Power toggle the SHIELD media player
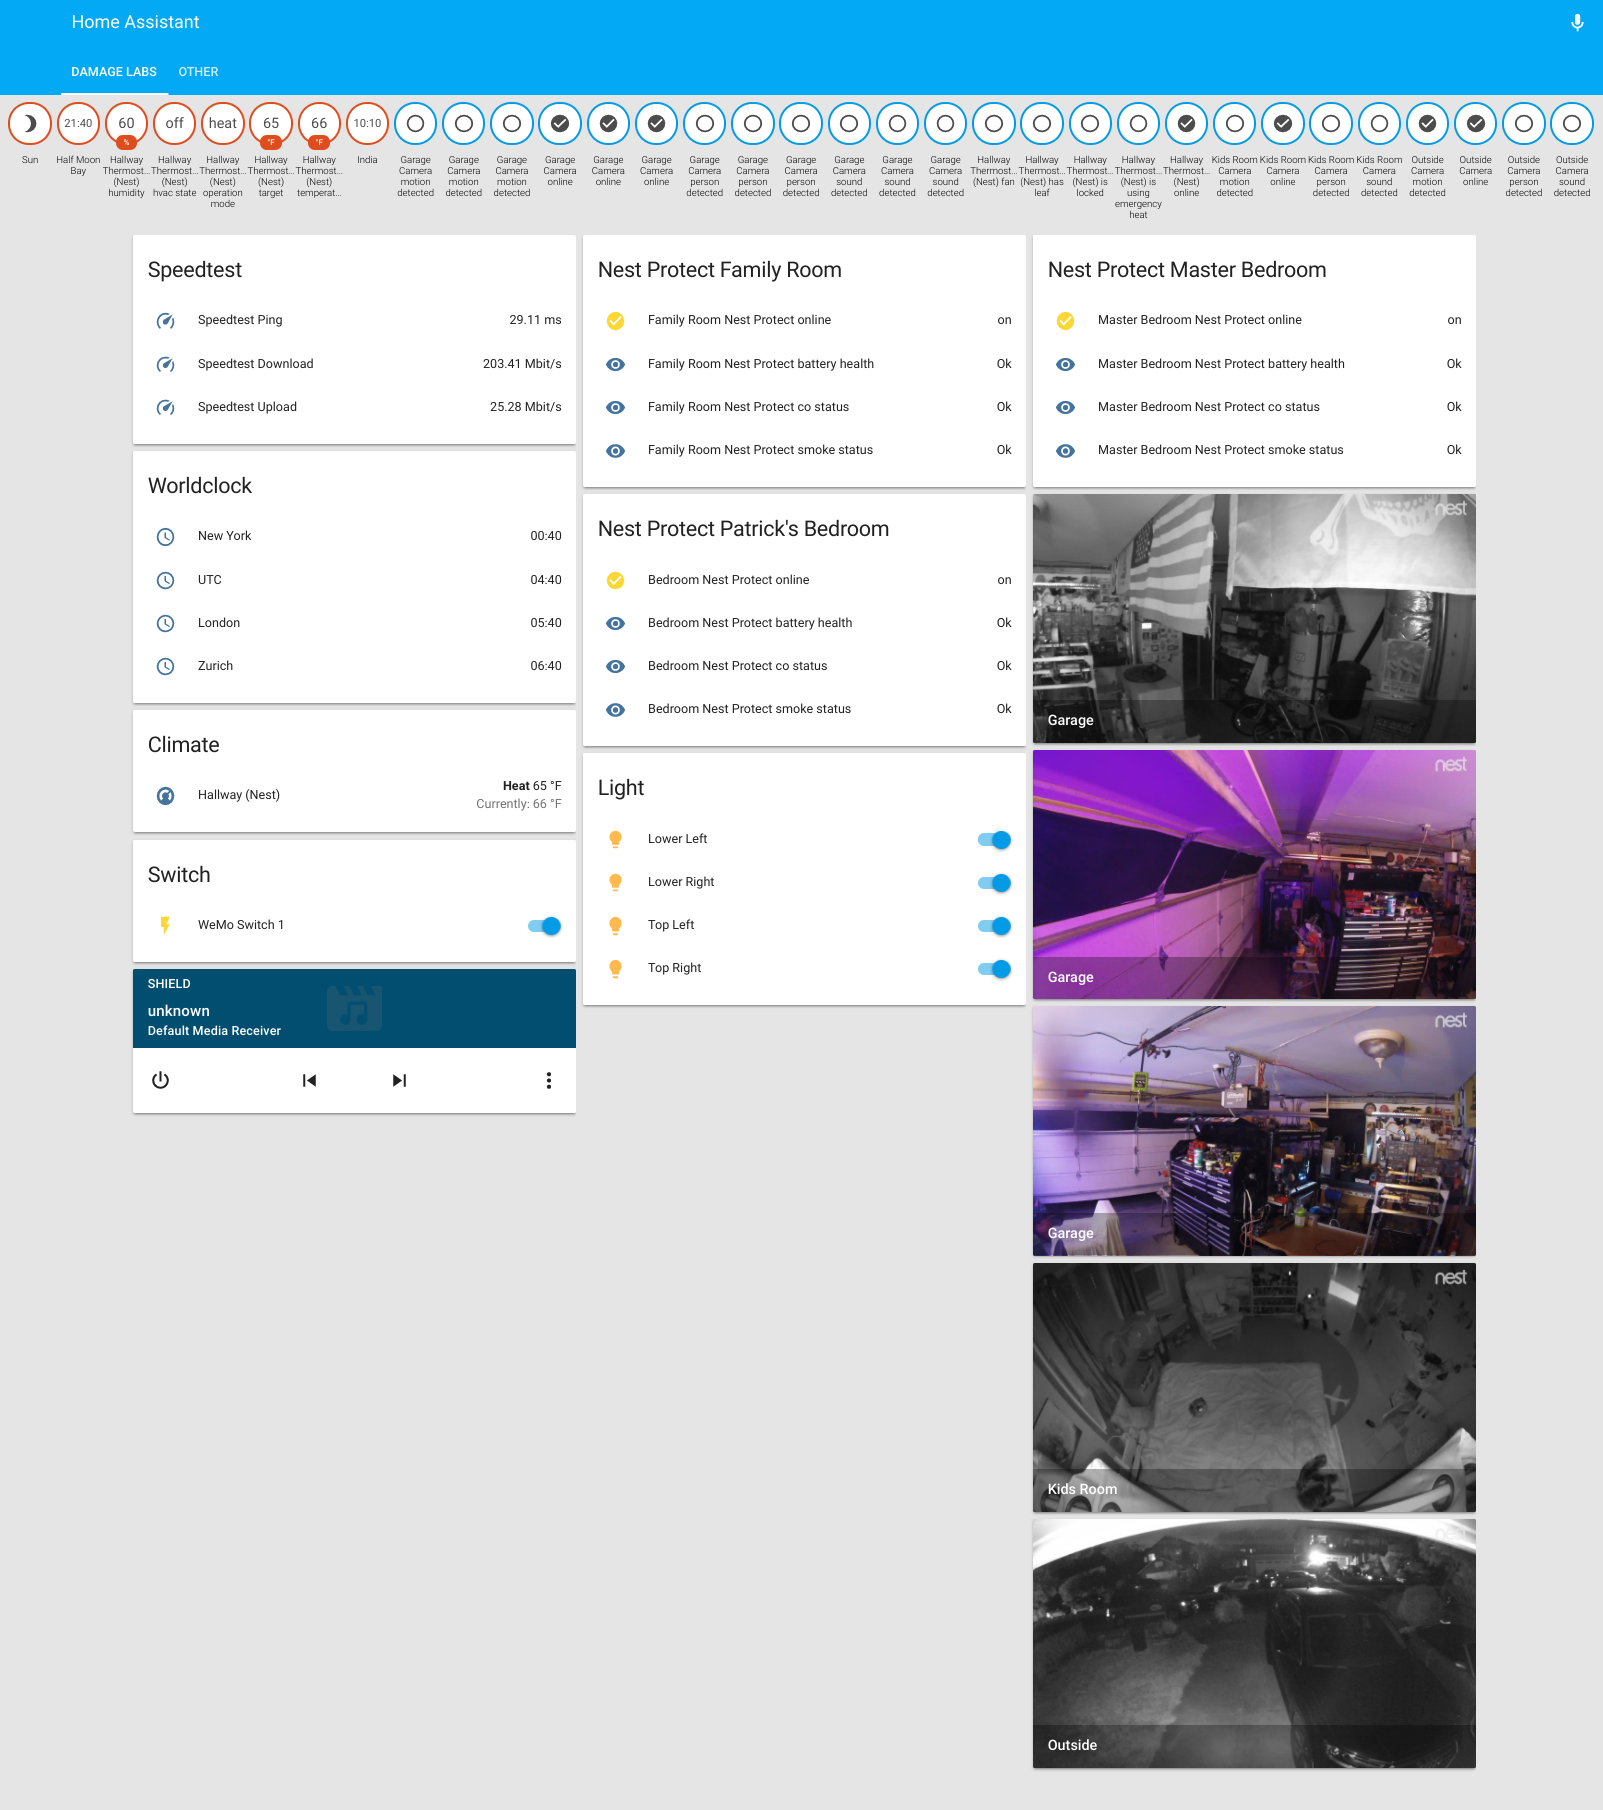 (x=160, y=1080)
